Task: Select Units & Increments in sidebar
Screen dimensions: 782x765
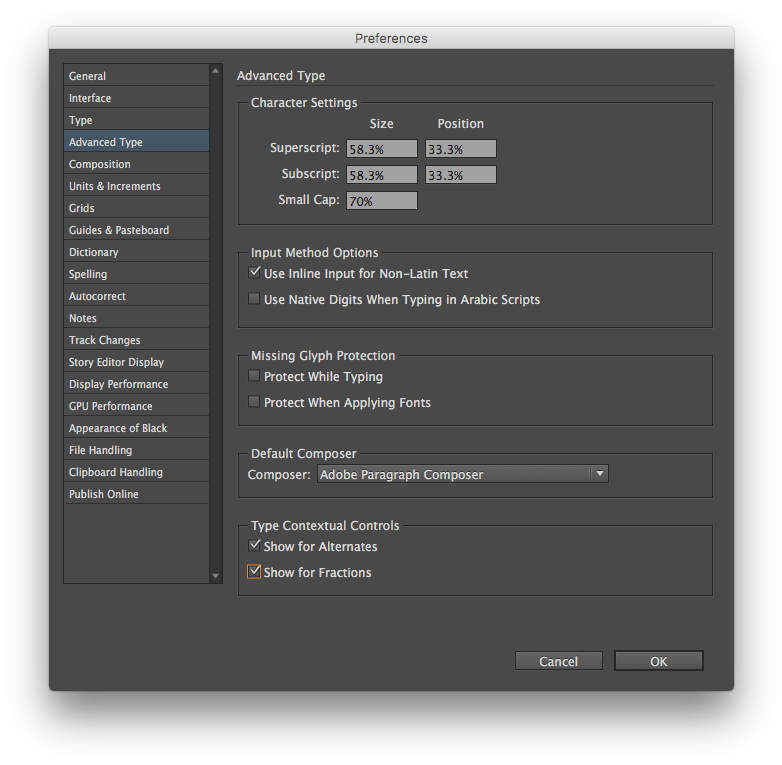Action: (x=136, y=186)
